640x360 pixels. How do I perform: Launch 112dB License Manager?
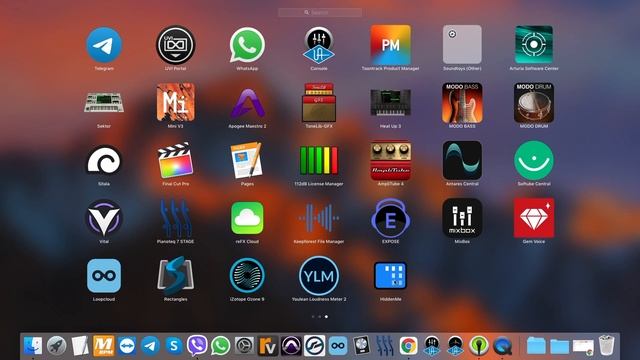click(319, 160)
